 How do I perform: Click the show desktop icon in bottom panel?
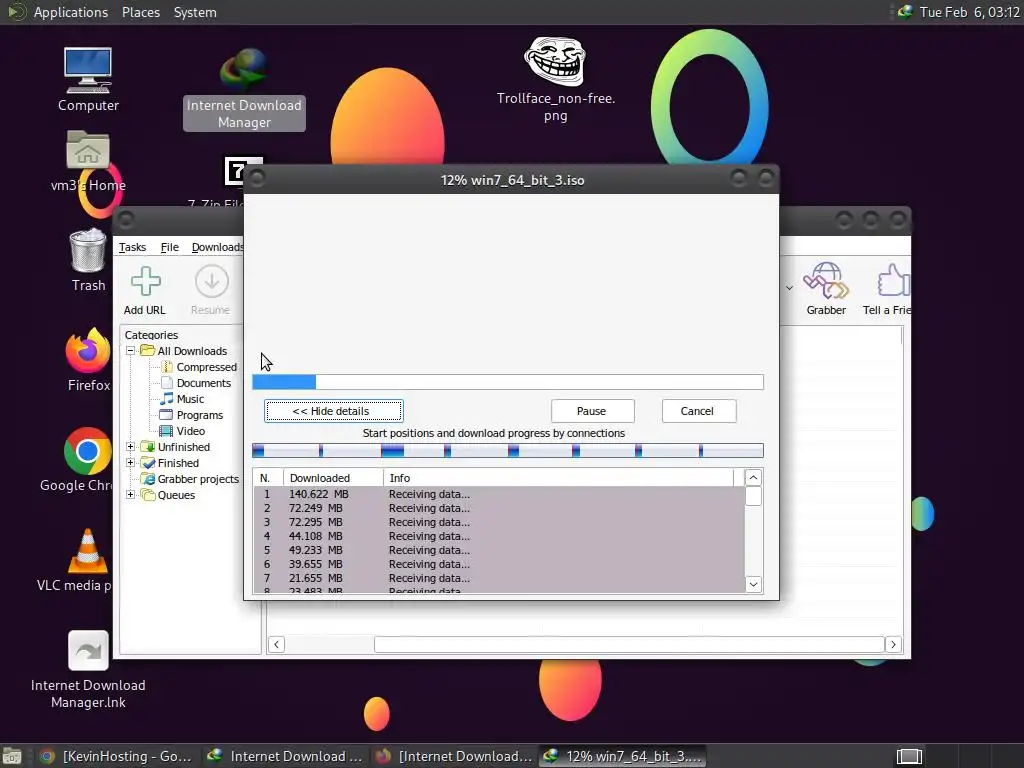12,756
